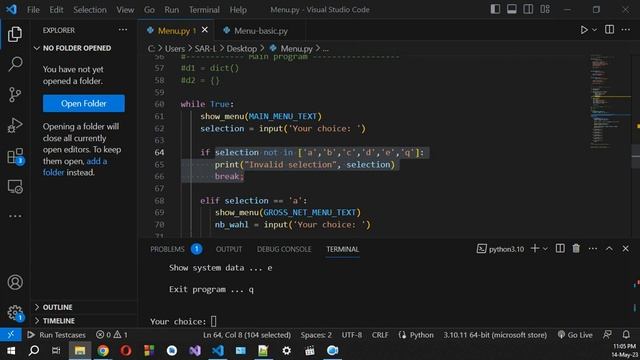Viewport: 640px width, 360px height.
Task: Switch to the Menu-basic.py tab
Action: click(261, 30)
